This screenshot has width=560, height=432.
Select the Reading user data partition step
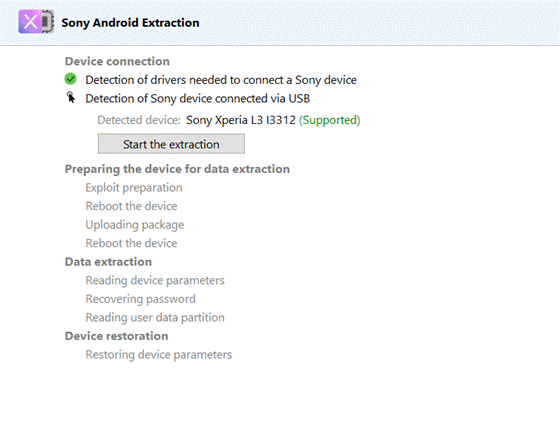pos(155,318)
